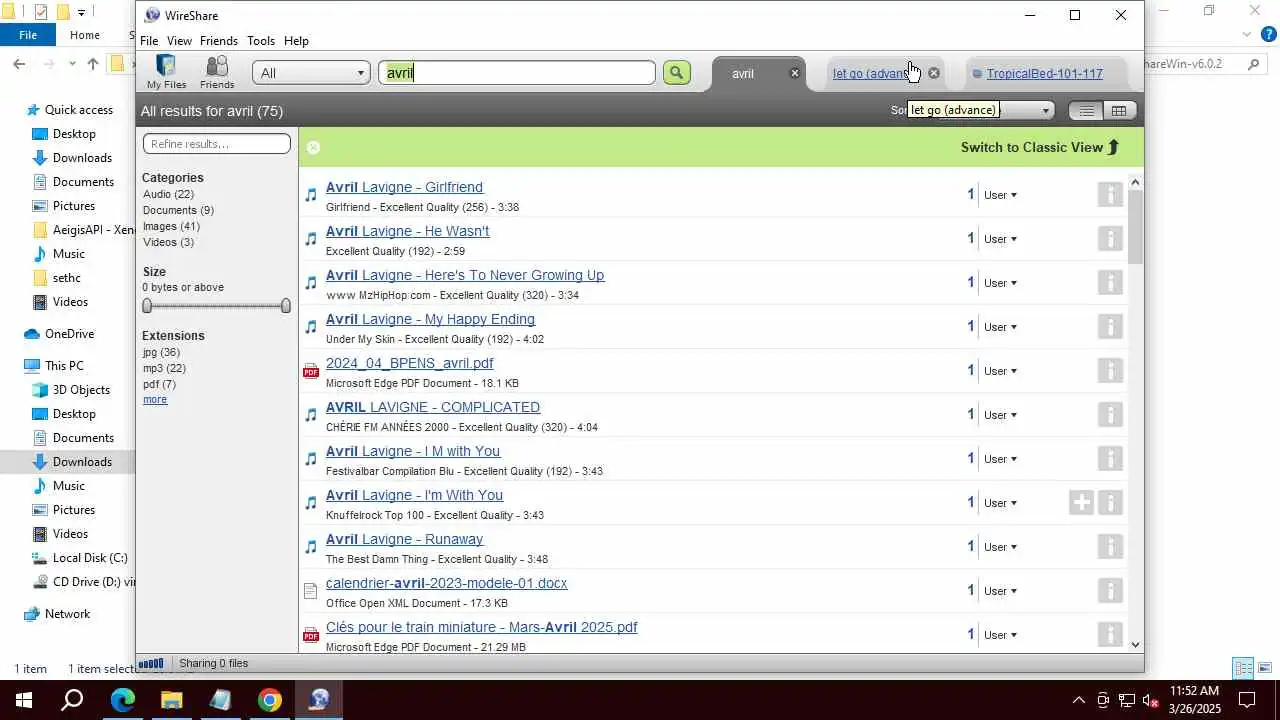The height and width of the screenshot is (720, 1280).
Task: Show info for I M with You
Action: coord(1110,458)
